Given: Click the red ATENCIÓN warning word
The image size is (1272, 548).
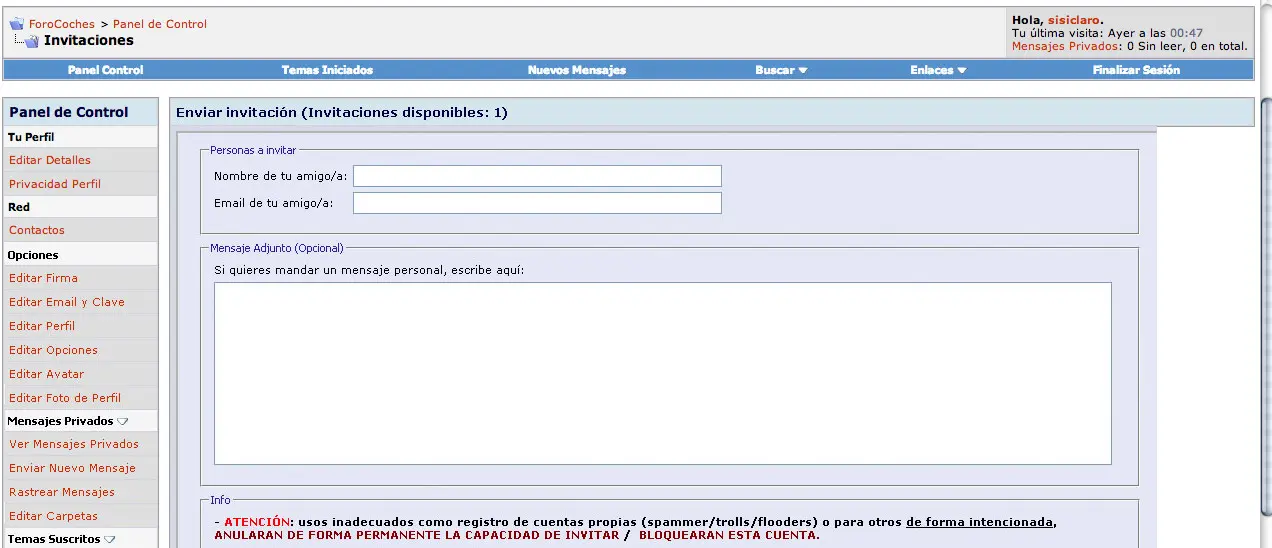Looking at the screenshot, I should 257,522.
